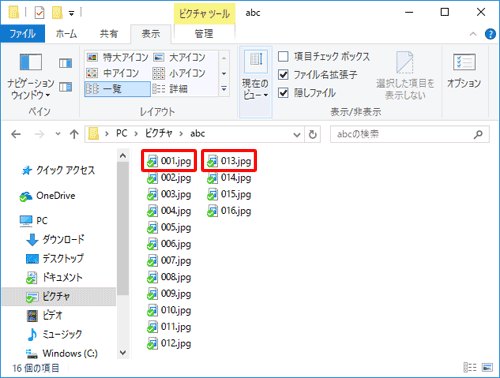Move the layout gallery up one row

coord(224,58)
